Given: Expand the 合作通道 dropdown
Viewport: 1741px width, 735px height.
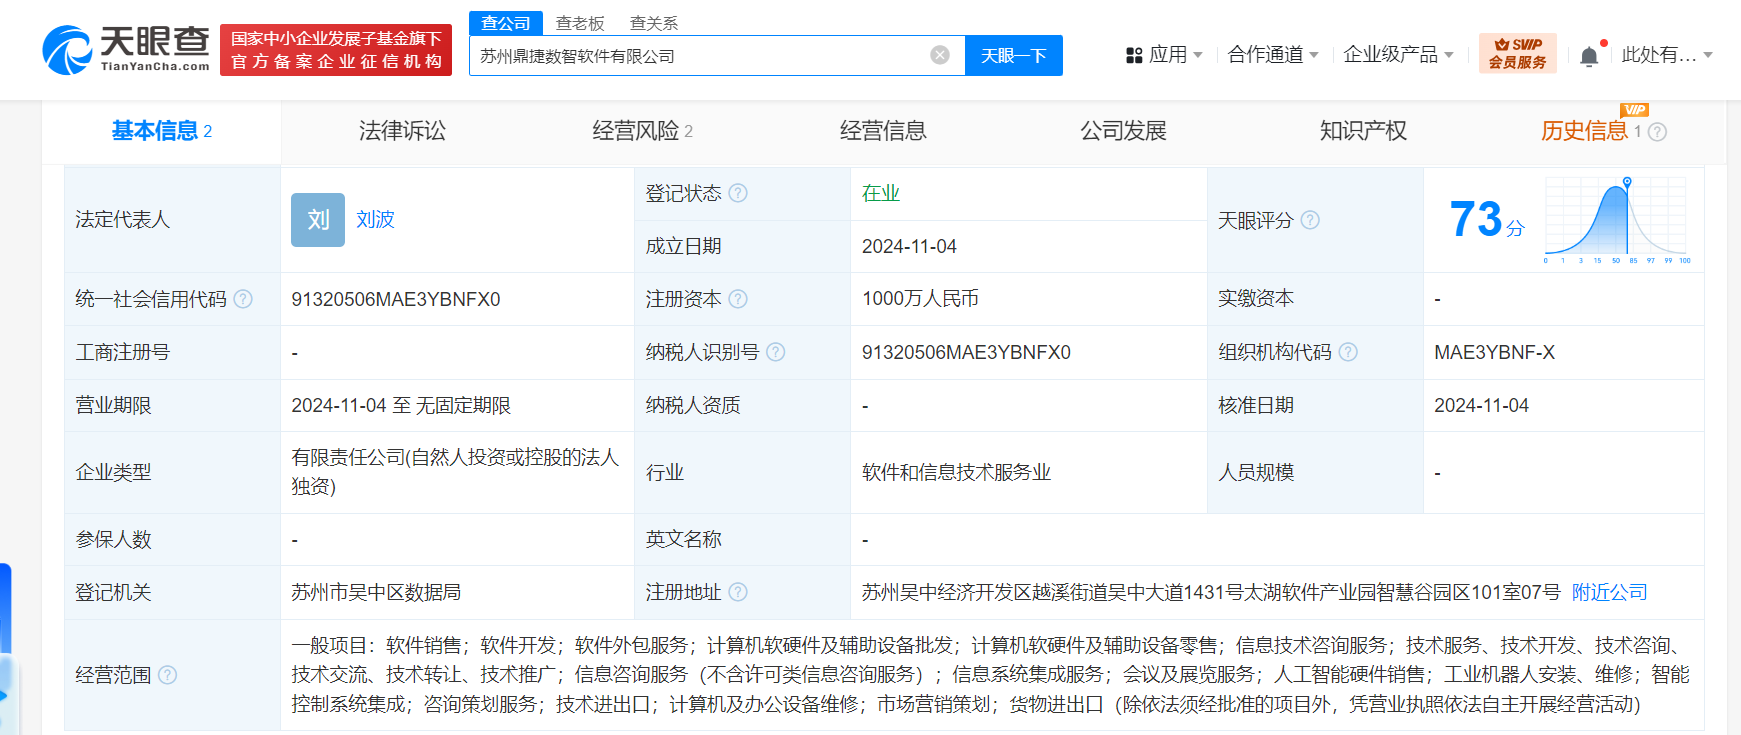Looking at the screenshot, I should click(x=1273, y=55).
